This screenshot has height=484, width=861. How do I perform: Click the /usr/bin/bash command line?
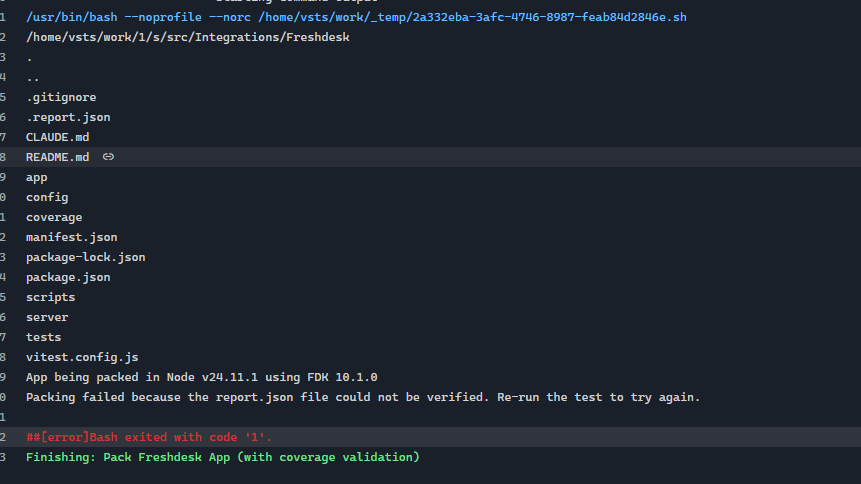(x=356, y=17)
